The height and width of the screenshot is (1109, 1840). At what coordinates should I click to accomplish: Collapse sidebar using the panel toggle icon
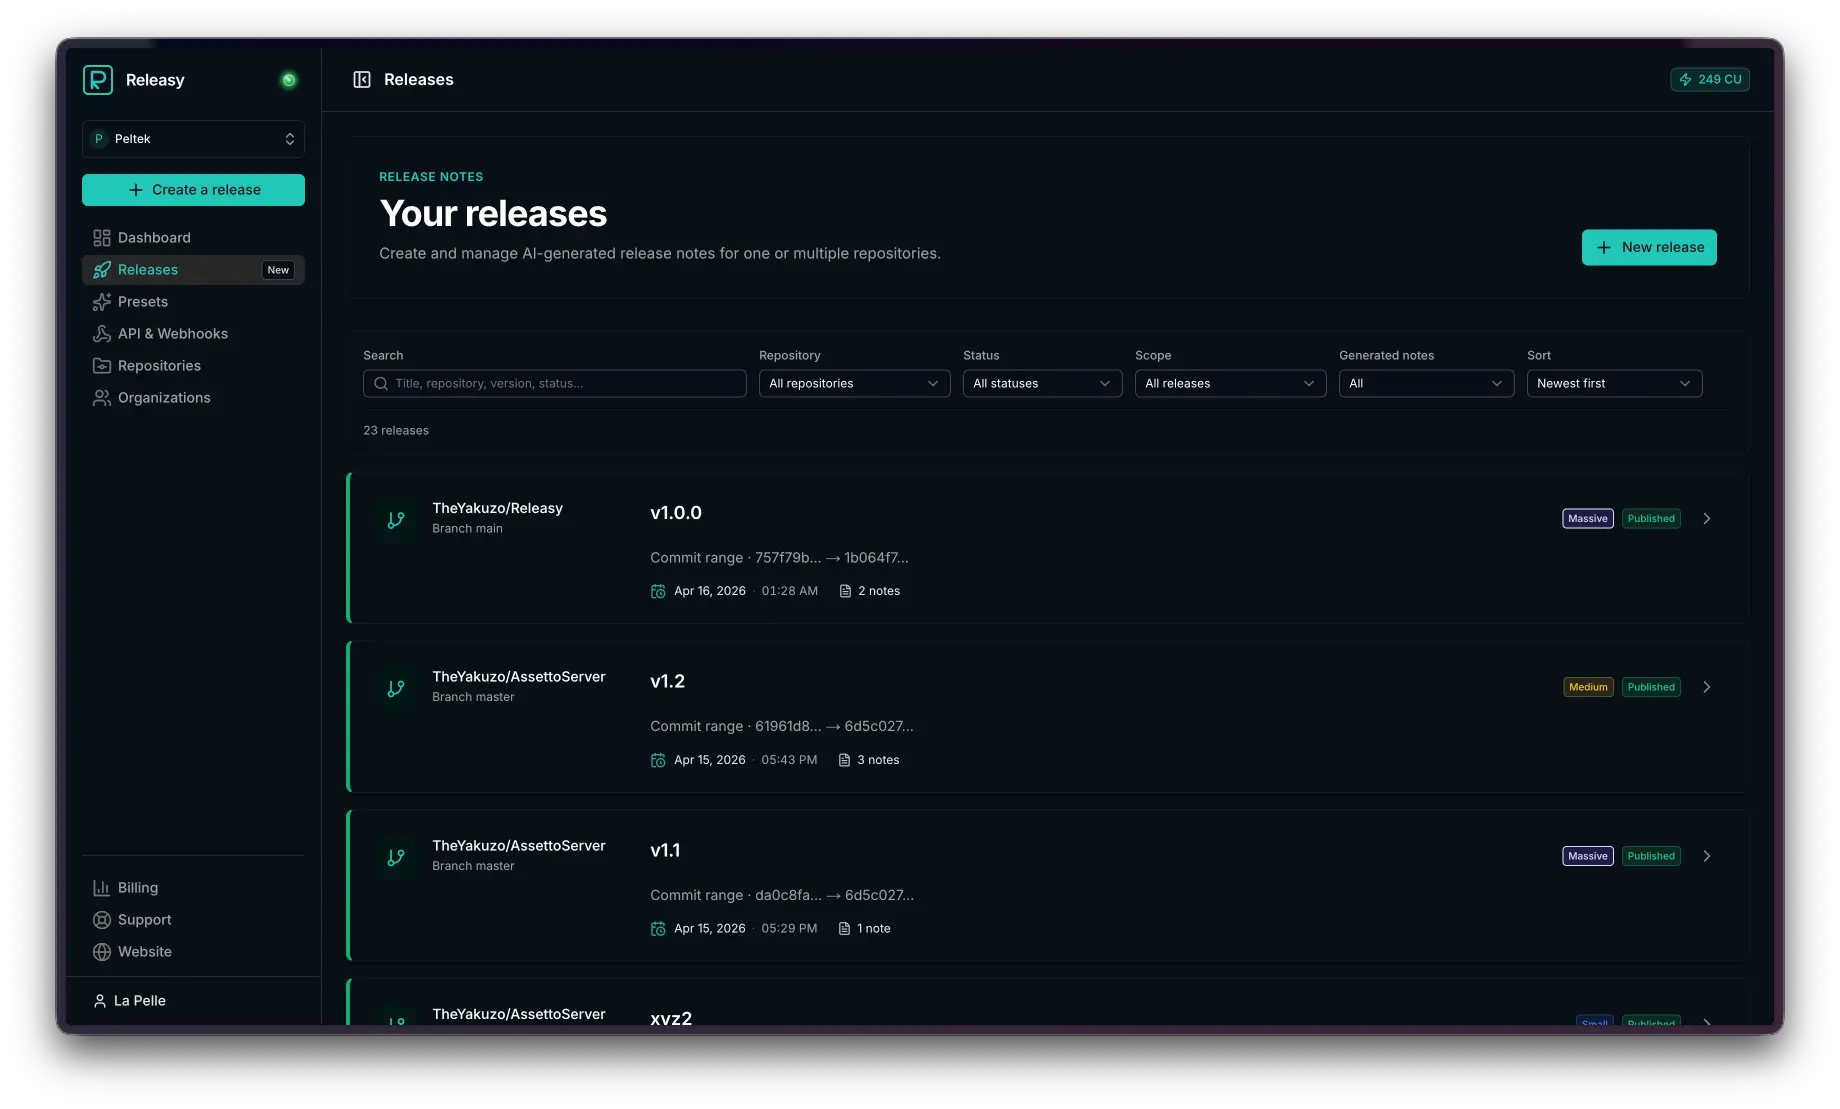point(362,80)
